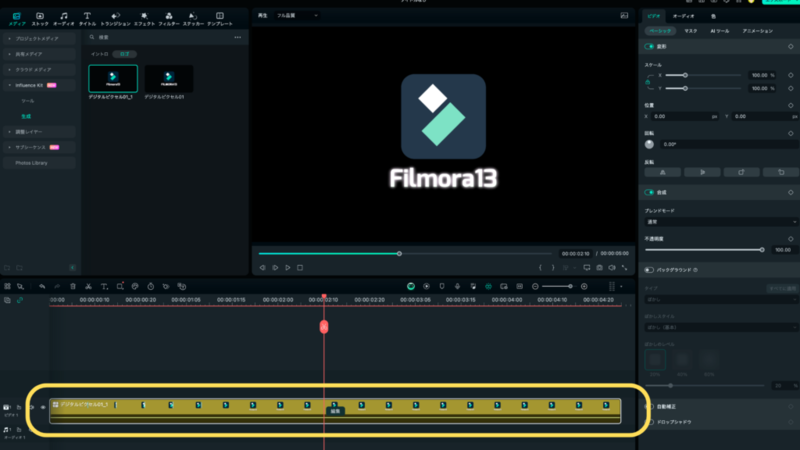
Task: Step back one frame in preview
Action: 262,267
